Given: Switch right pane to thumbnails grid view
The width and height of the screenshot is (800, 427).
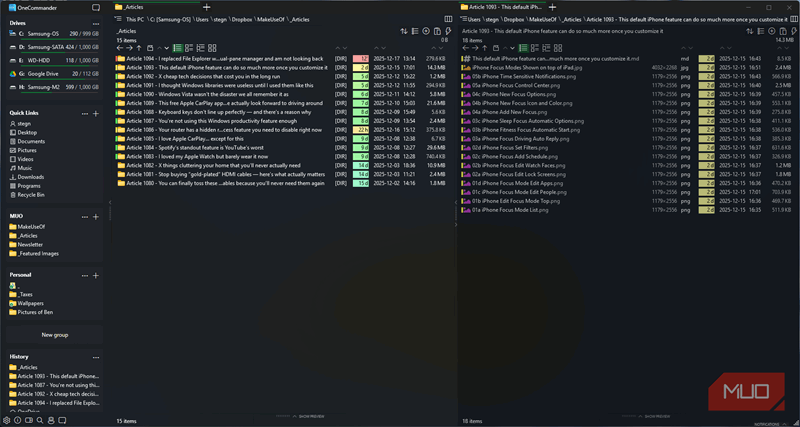Looking at the screenshot, I should [558, 48].
